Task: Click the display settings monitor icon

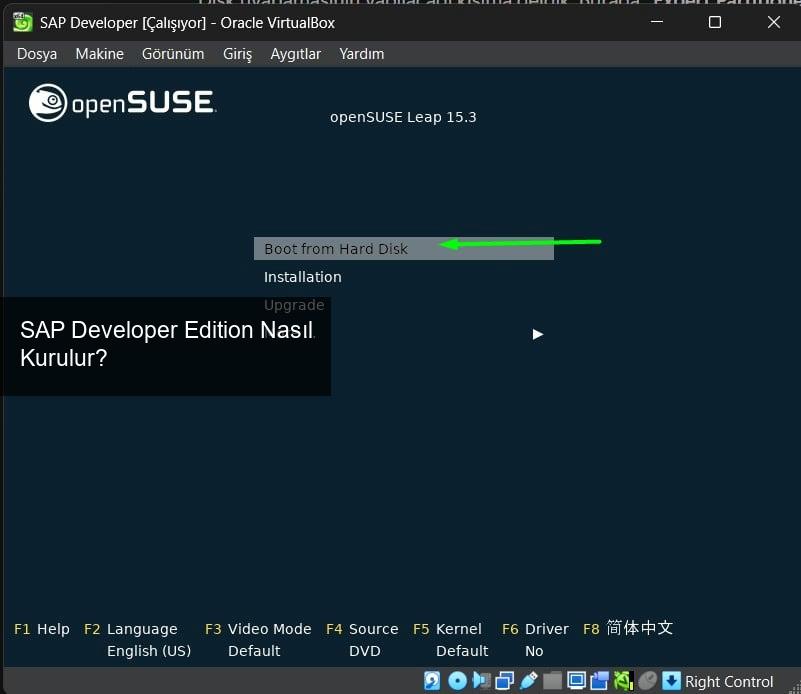Action: point(576,682)
